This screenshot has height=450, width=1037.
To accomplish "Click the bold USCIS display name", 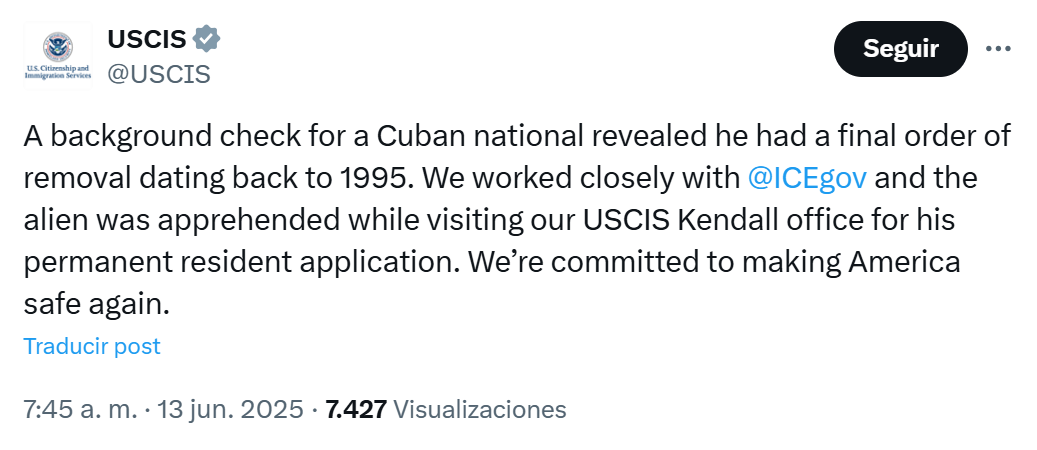I will 147,39.
